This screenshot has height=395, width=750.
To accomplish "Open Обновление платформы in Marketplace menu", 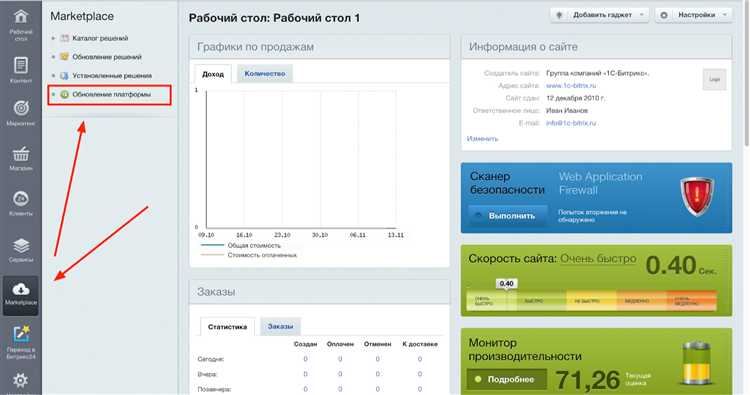I will point(110,95).
